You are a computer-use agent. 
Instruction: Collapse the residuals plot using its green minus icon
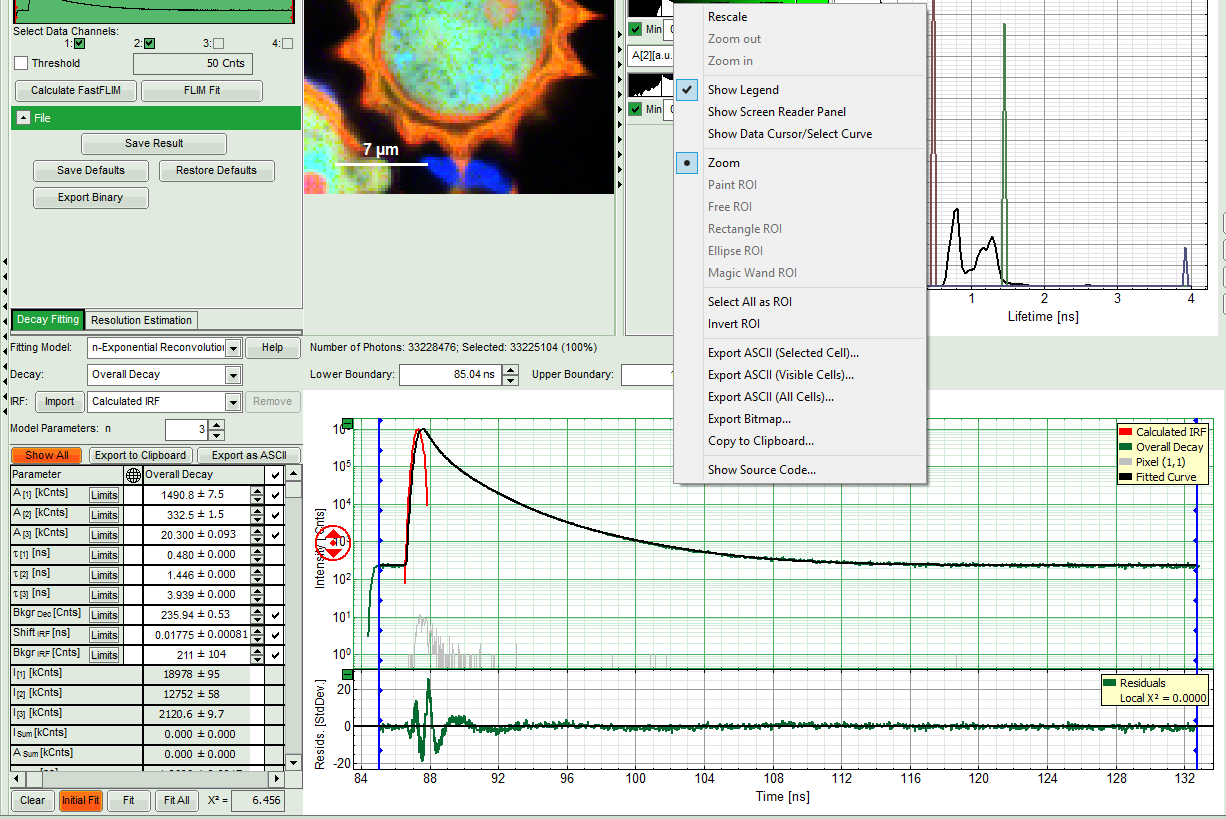347,673
